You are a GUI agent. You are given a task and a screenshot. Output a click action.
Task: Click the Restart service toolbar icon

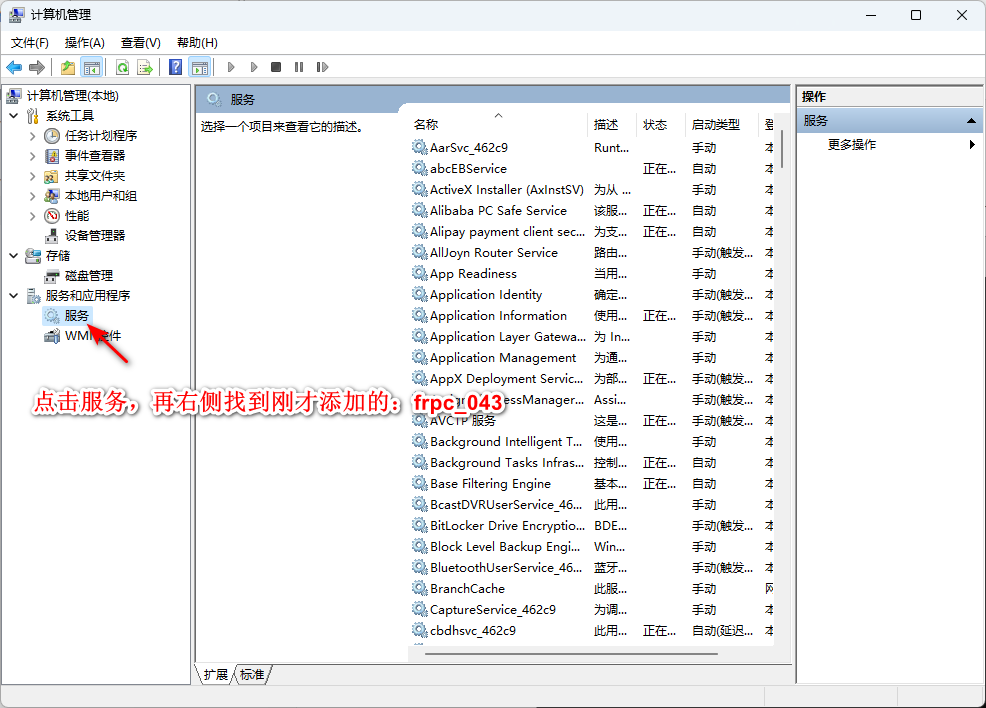[x=322, y=67]
